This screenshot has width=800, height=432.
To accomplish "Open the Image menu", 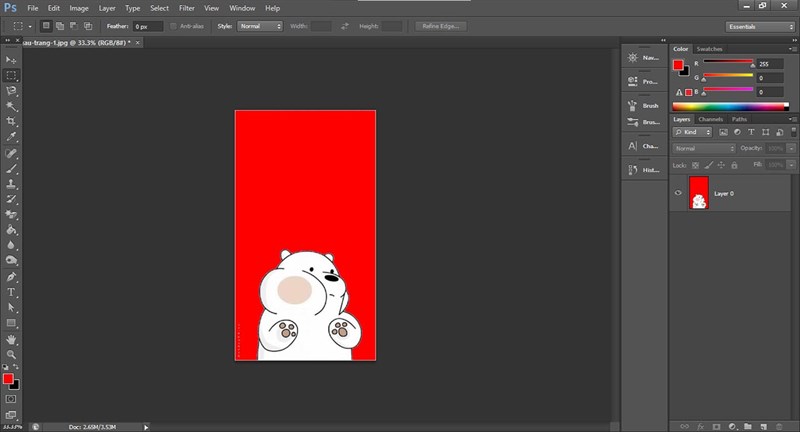I will 79,8.
